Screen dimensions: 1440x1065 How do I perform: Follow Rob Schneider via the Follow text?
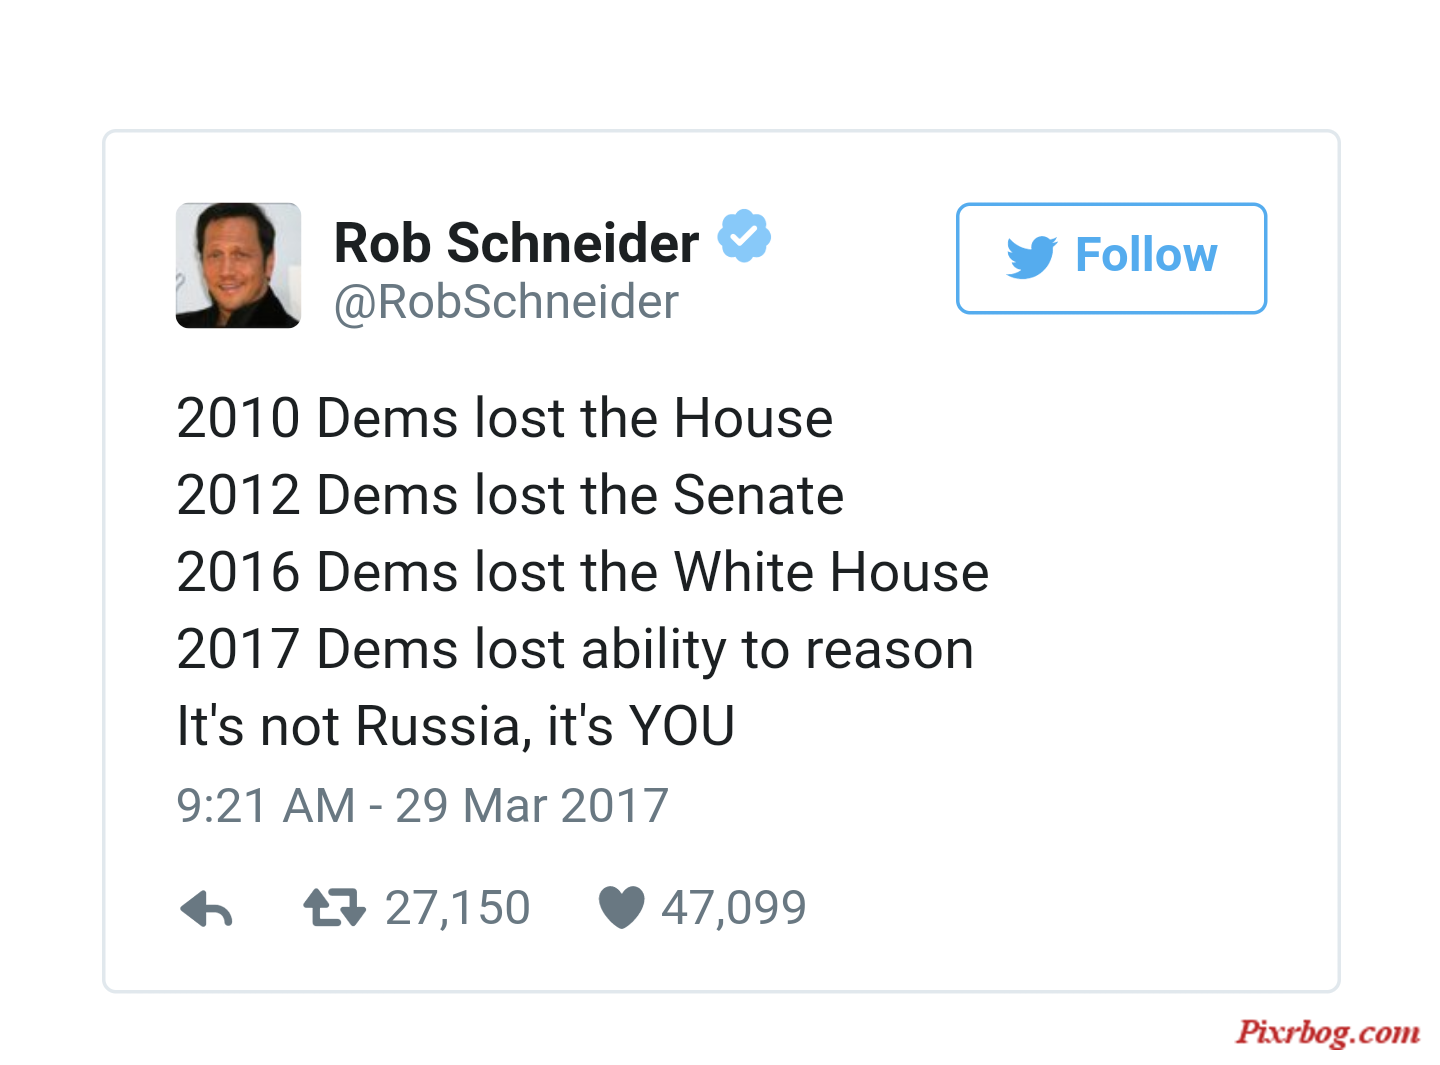pyautogui.click(x=1146, y=255)
